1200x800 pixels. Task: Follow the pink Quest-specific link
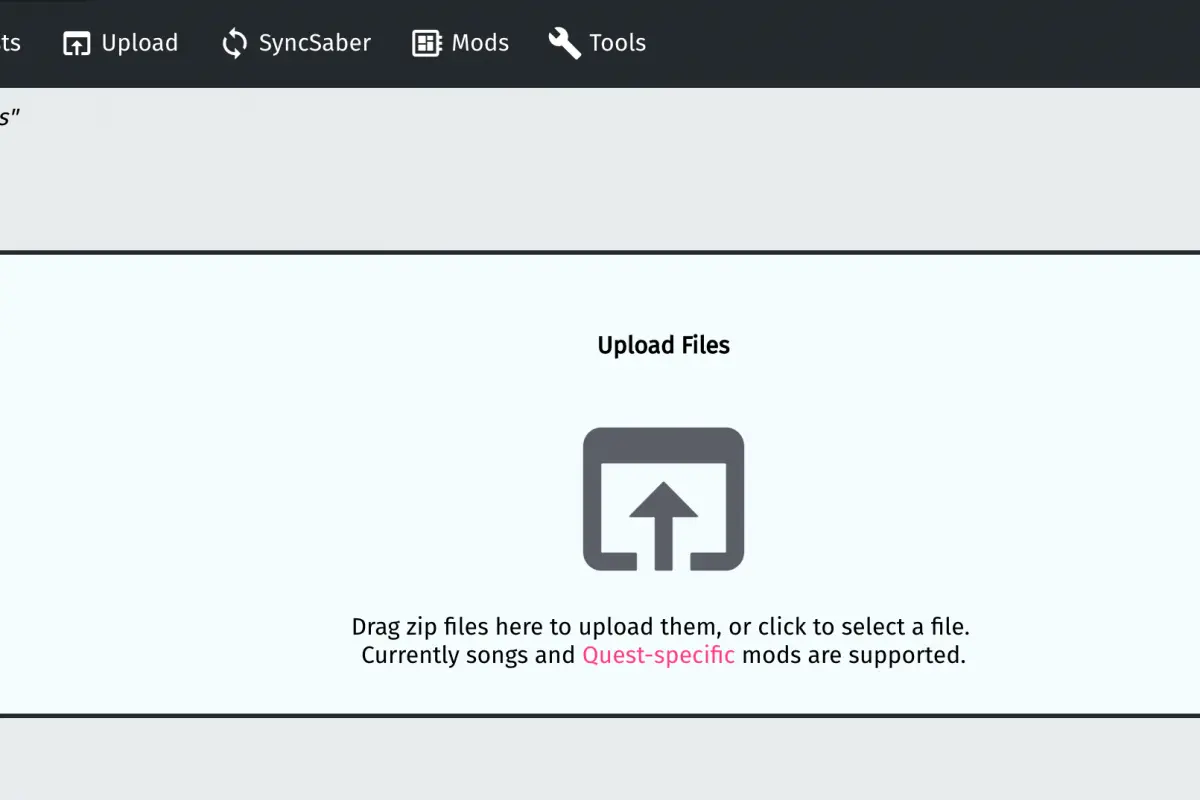click(659, 655)
